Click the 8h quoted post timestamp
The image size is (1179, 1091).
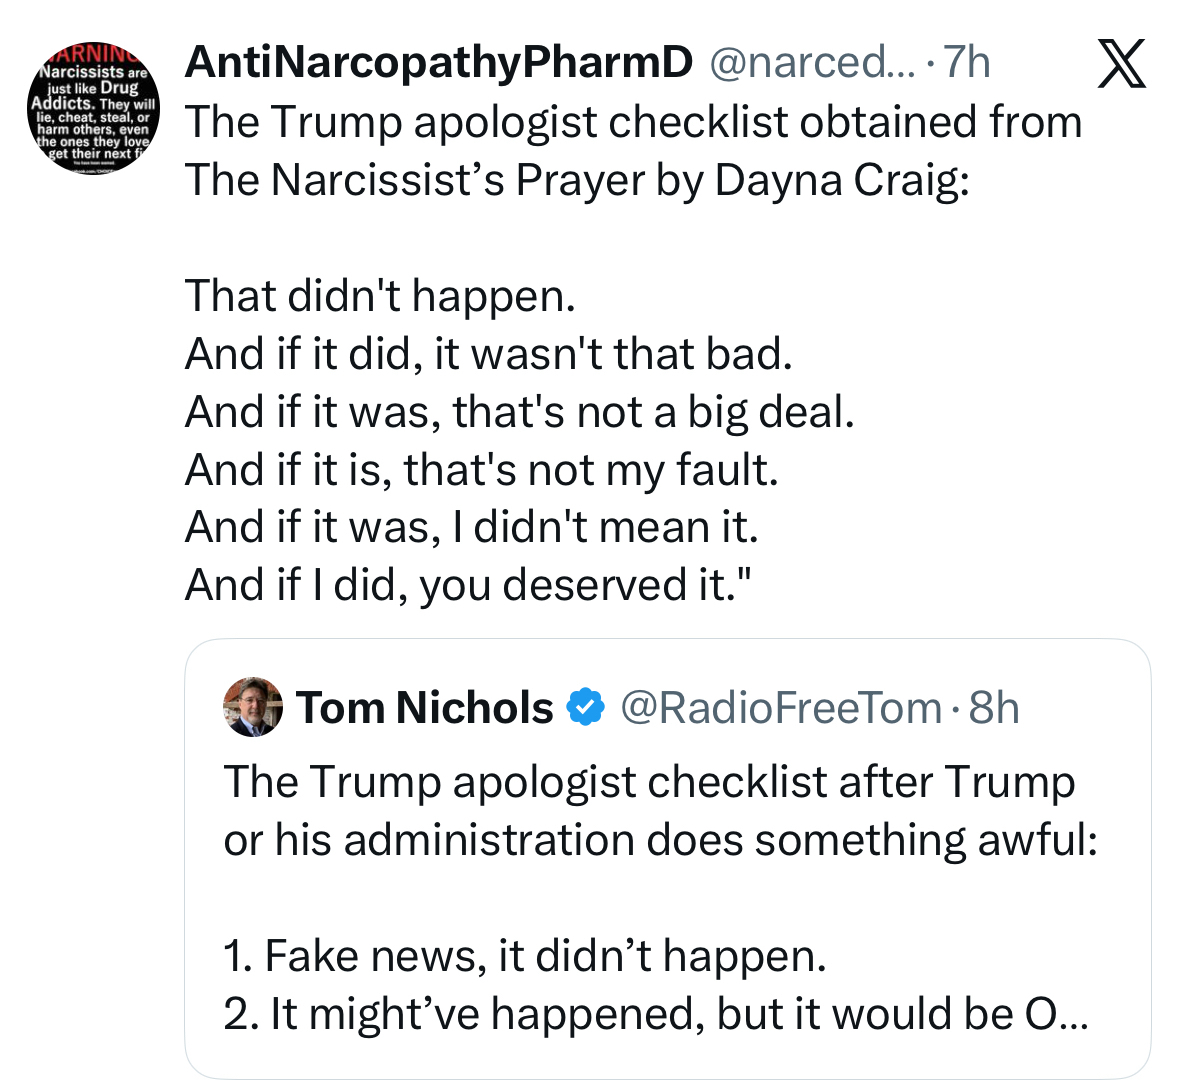click(x=994, y=708)
